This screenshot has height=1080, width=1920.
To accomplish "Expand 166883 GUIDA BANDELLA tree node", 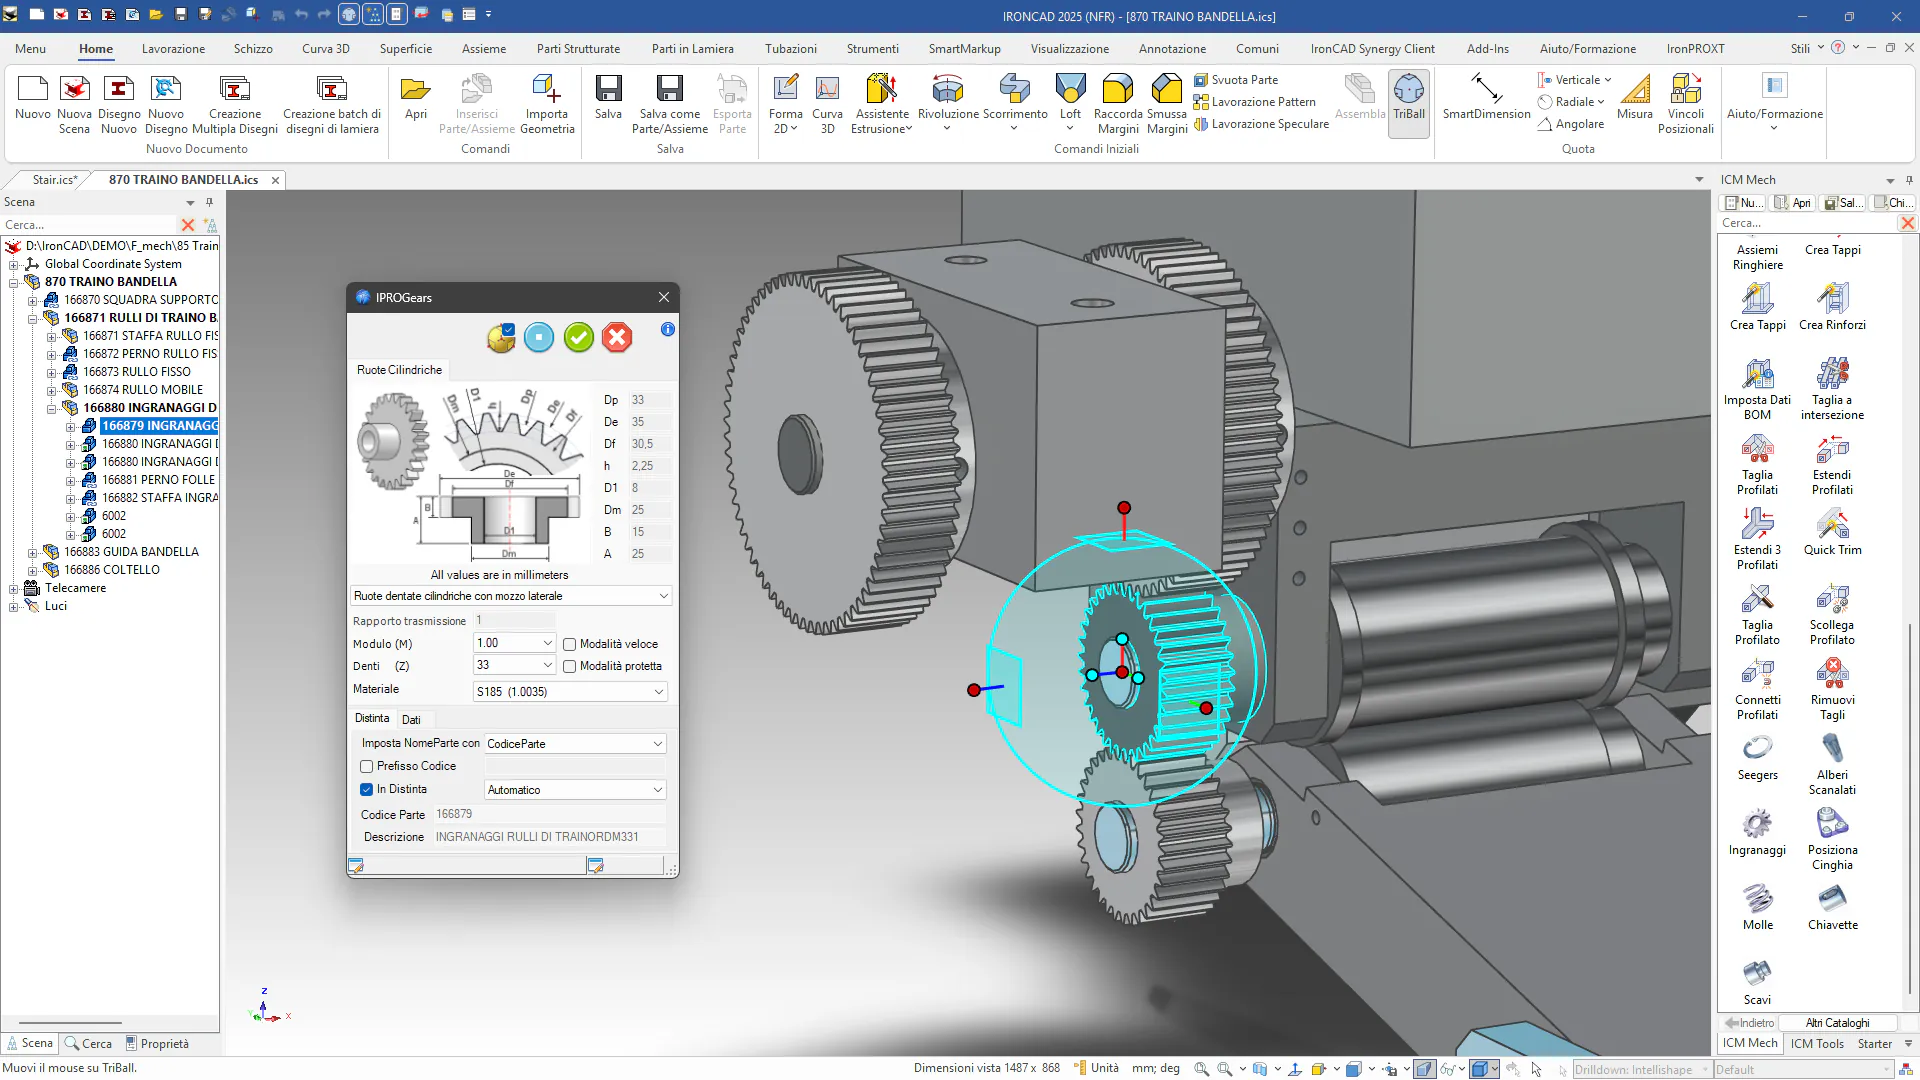I will 32,552.
